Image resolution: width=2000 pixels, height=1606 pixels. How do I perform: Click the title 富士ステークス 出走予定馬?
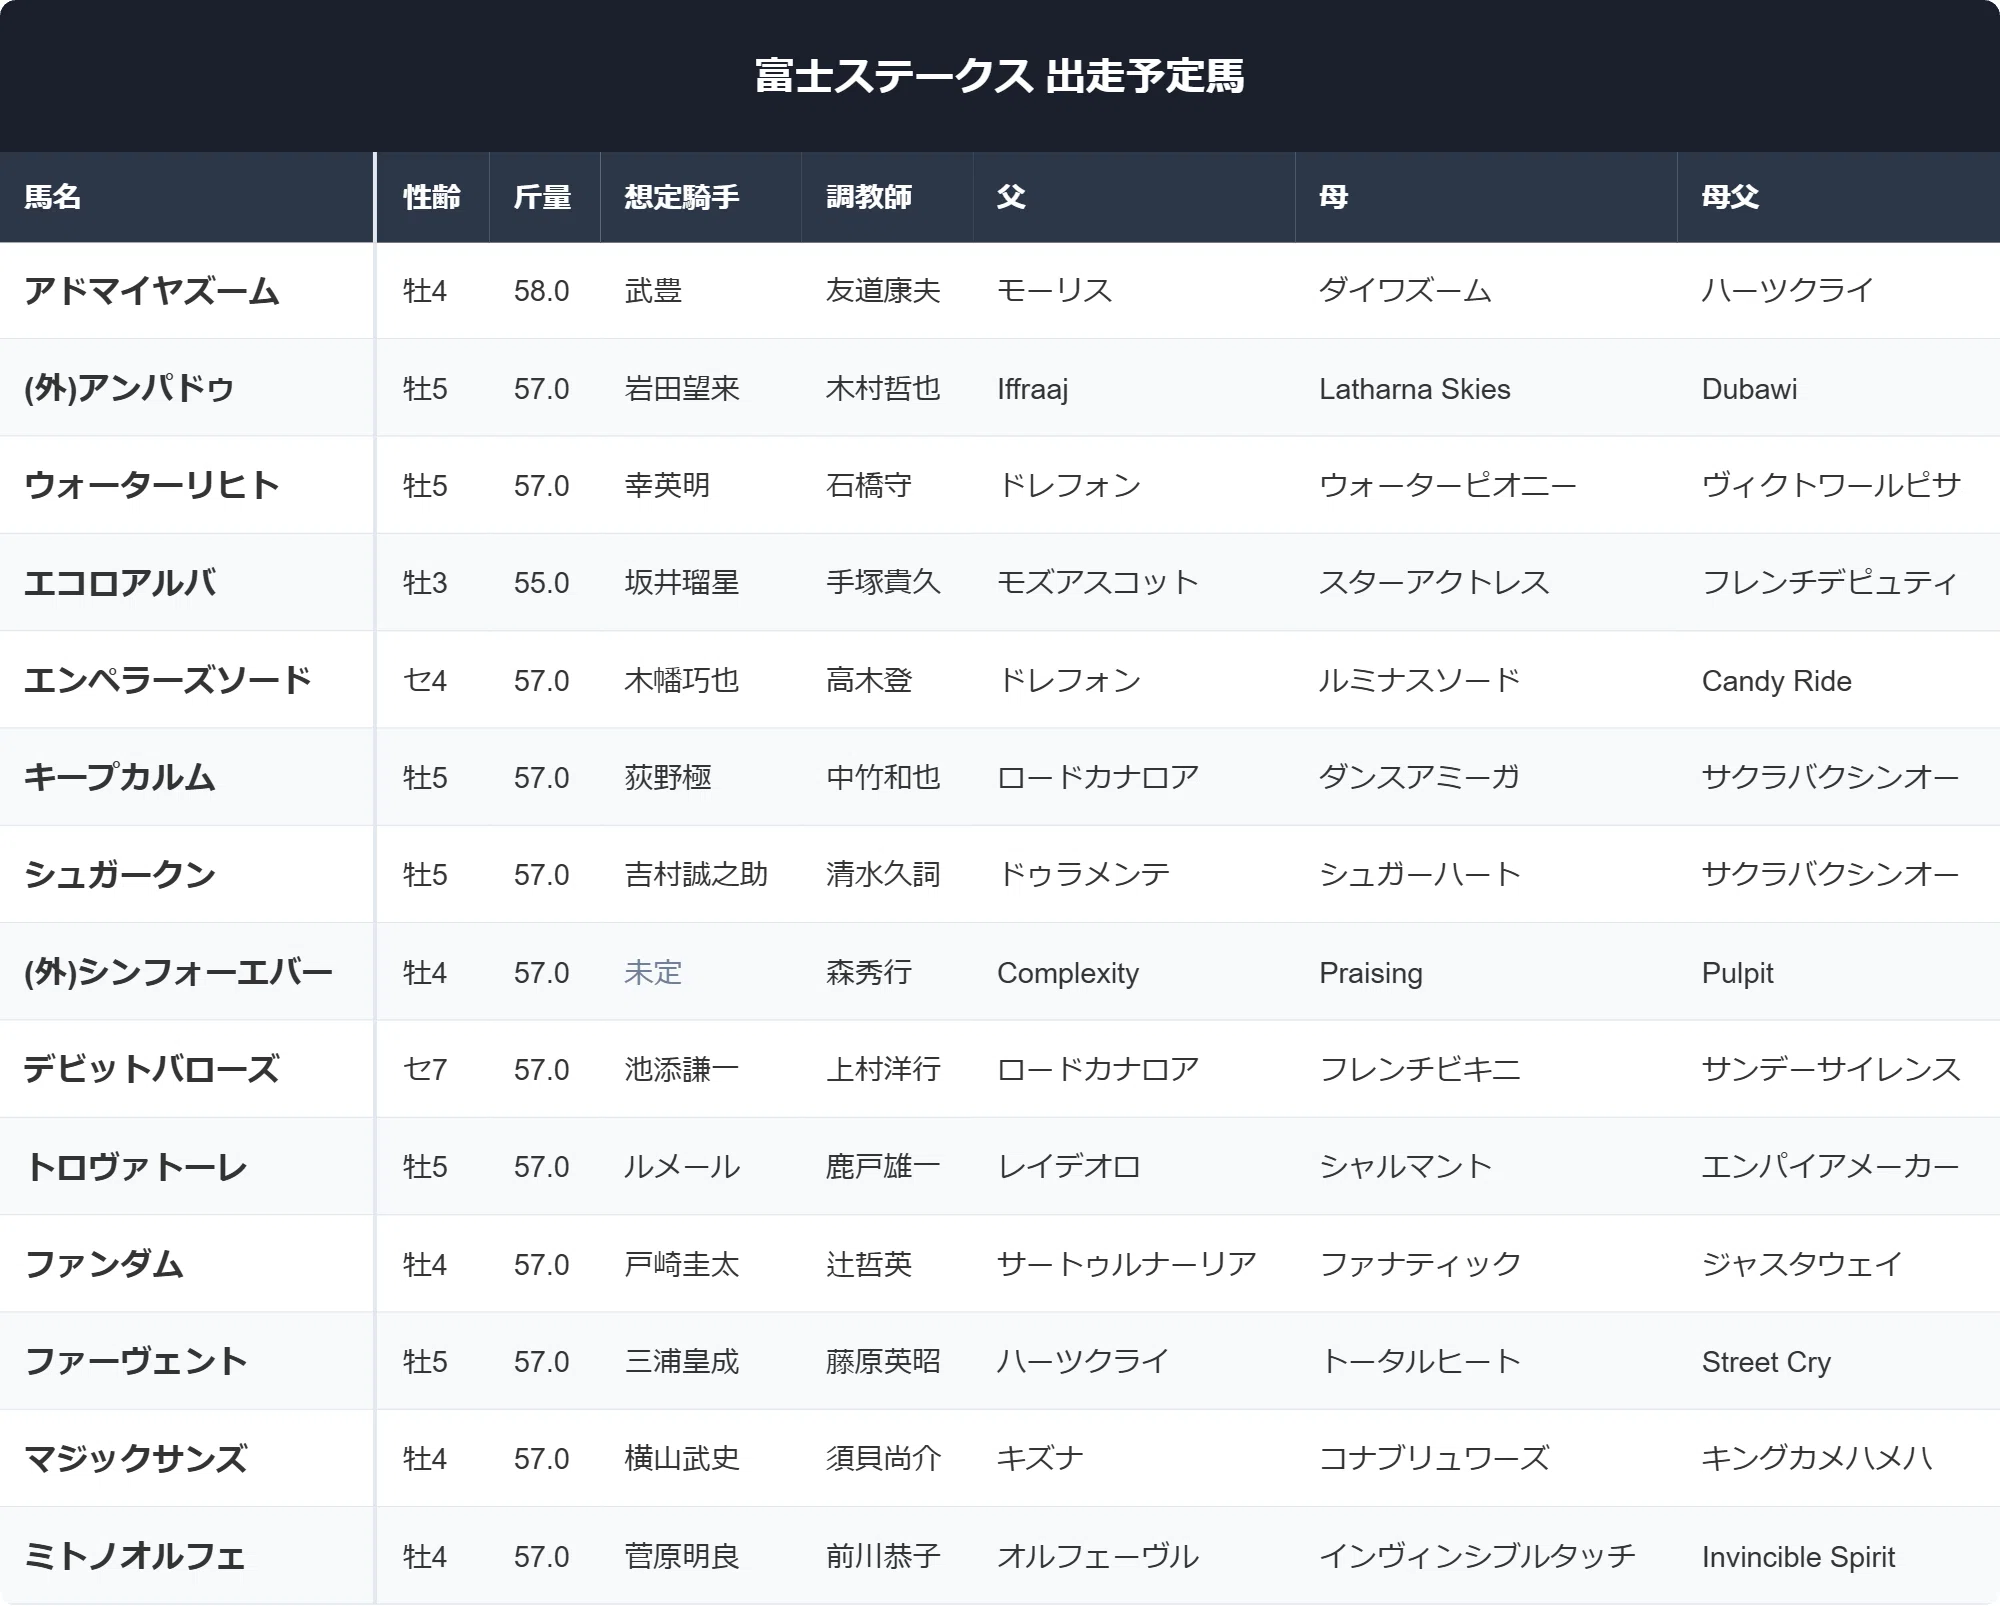[1000, 76]
